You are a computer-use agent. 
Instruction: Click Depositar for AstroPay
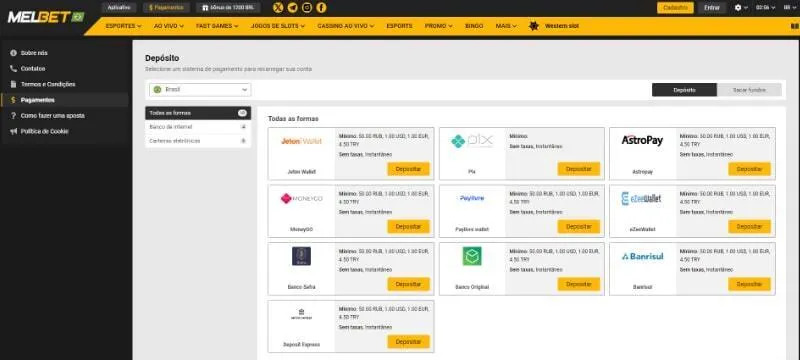click(749, 169)
